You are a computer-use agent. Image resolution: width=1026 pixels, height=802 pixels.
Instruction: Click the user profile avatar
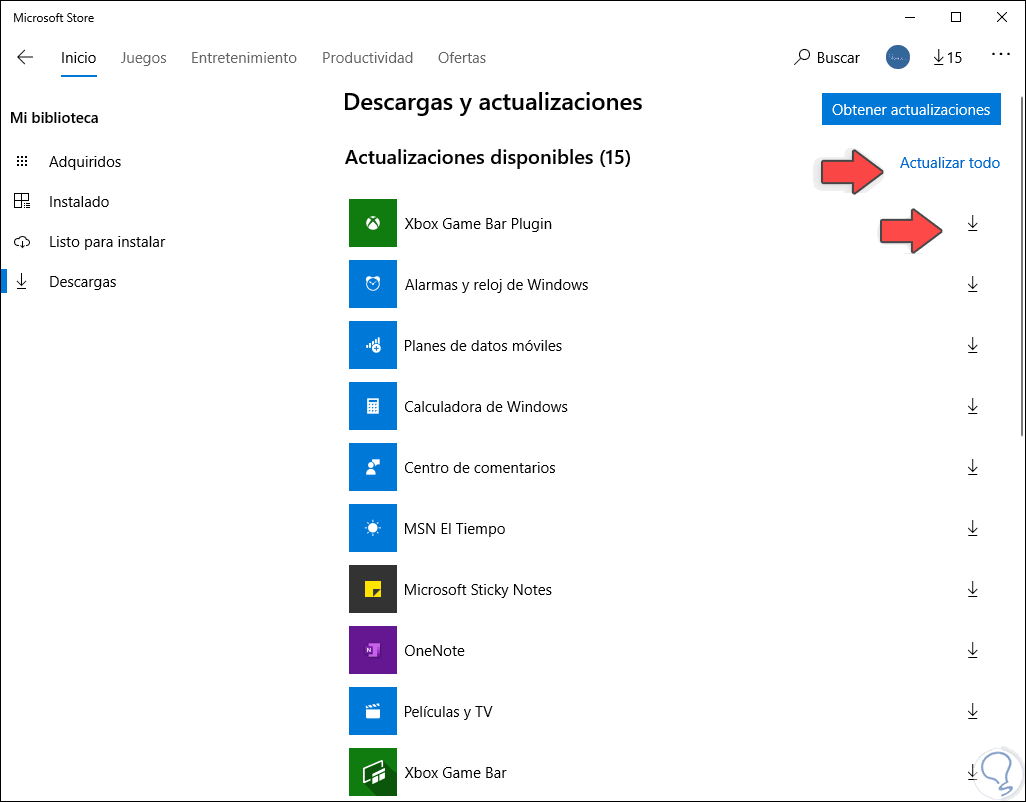(x=897, y=57)
